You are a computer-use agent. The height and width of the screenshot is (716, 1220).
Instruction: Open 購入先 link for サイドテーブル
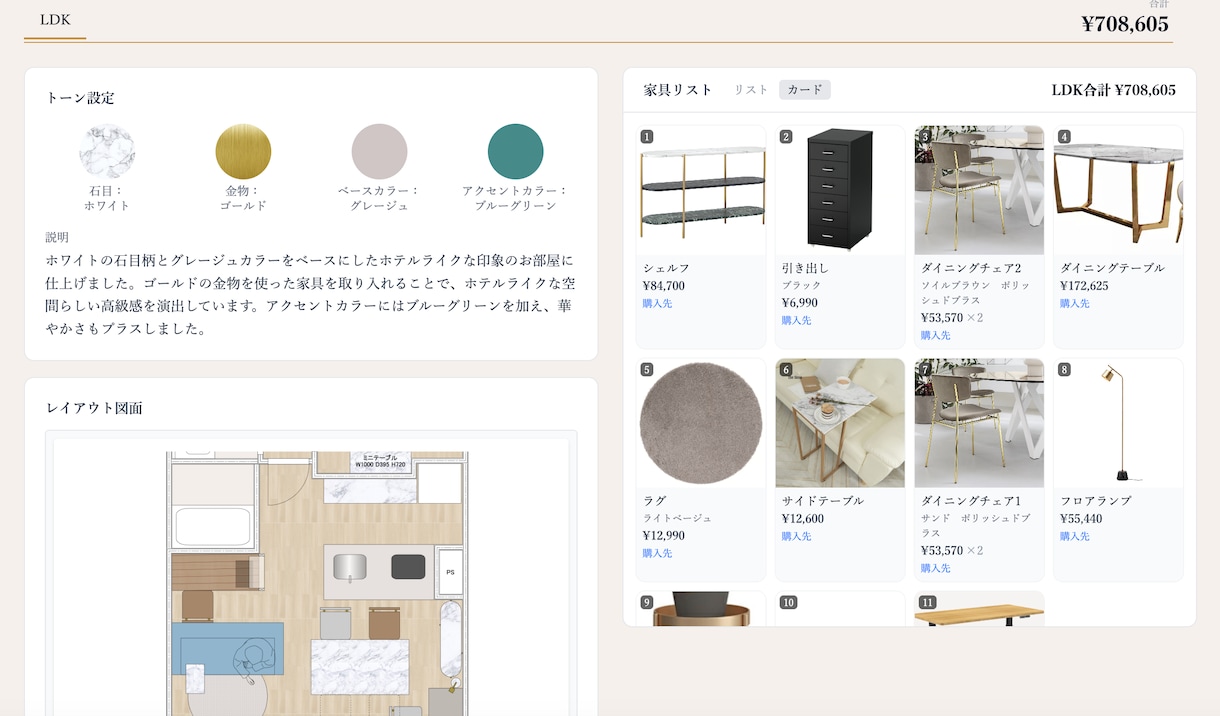coord(796,536)
